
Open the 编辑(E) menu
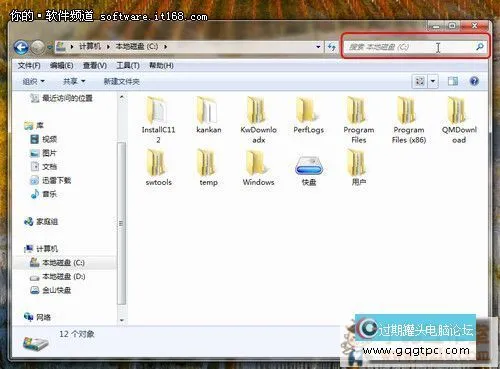61,66
